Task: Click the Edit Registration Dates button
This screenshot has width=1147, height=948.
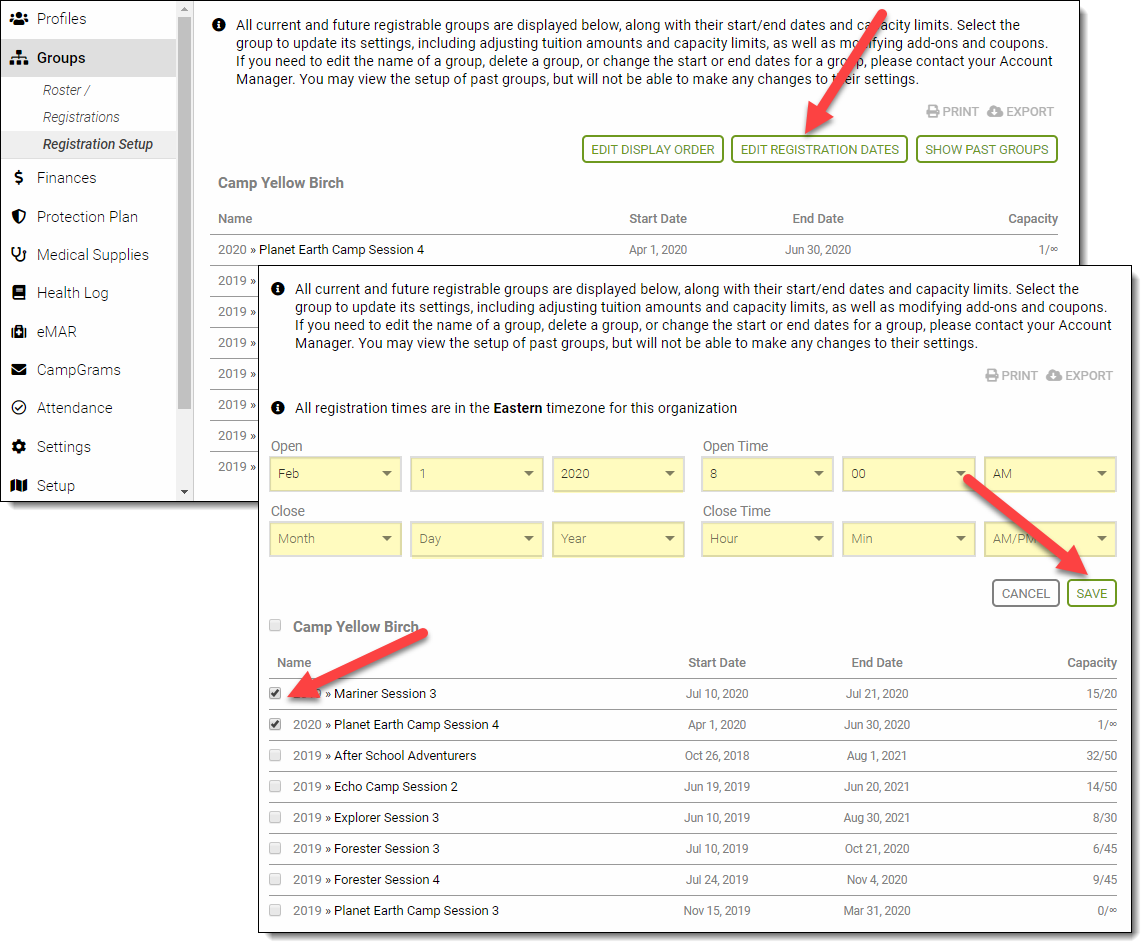Action: (x=819, y=149)
